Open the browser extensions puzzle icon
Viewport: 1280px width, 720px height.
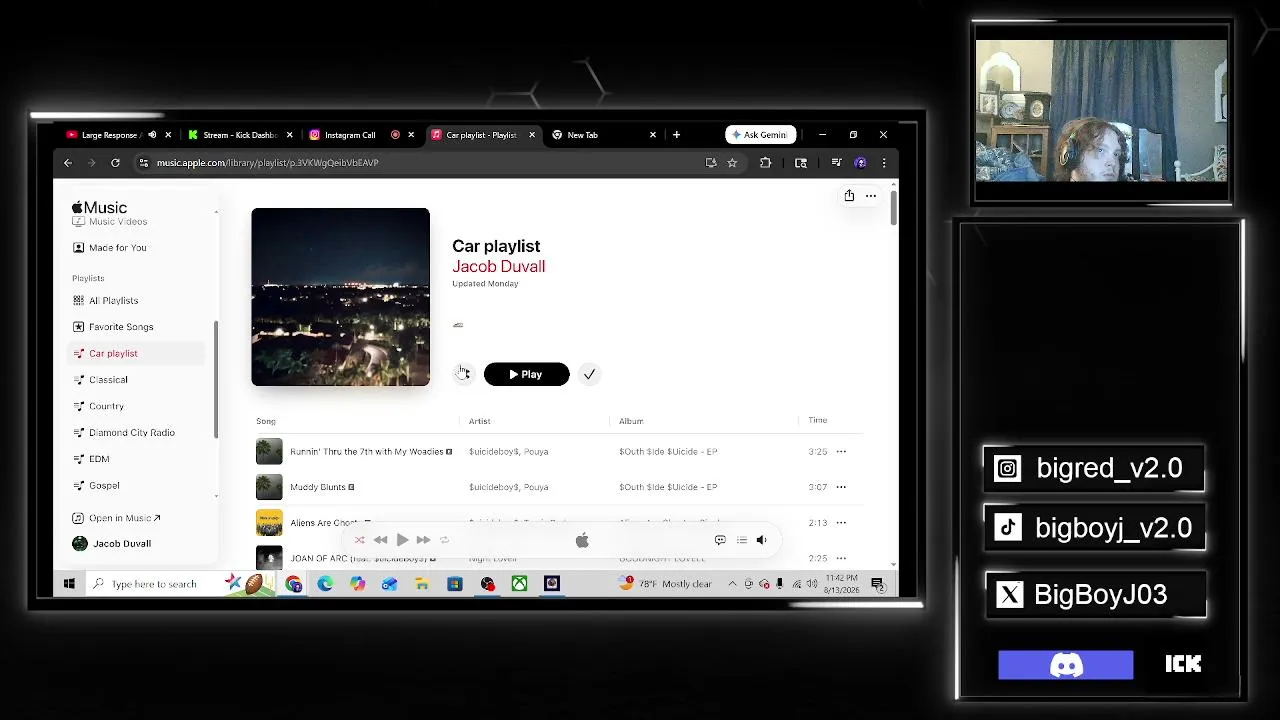(x=766, y=163)
